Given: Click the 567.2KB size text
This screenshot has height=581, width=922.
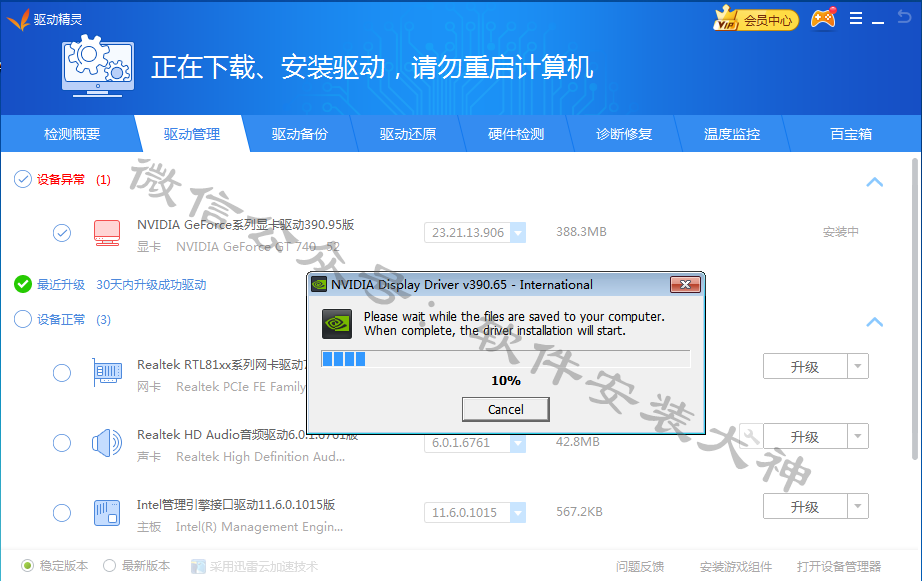Looking at the screenshot, I should tap(579, 512).
